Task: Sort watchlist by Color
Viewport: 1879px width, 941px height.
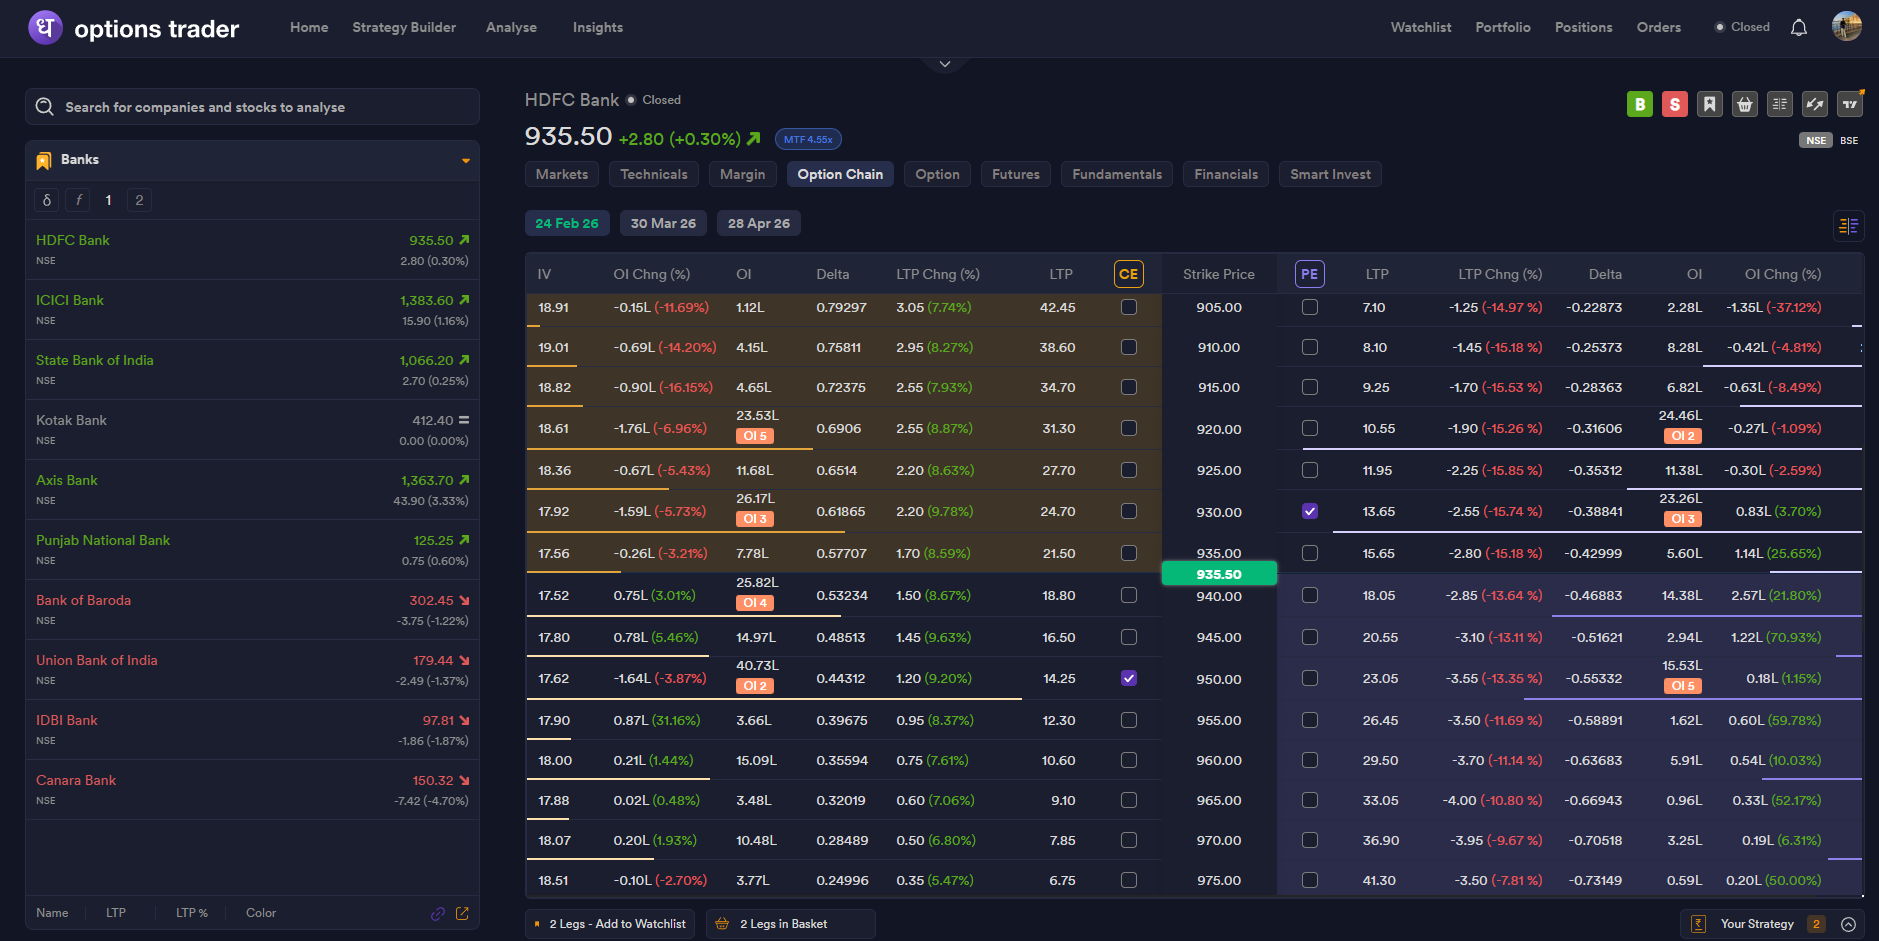Action: pos(261,913)
